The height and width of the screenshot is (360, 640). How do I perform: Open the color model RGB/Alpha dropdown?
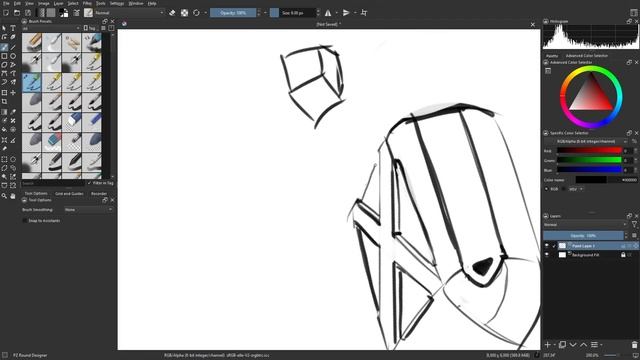(x=586, y=141)
